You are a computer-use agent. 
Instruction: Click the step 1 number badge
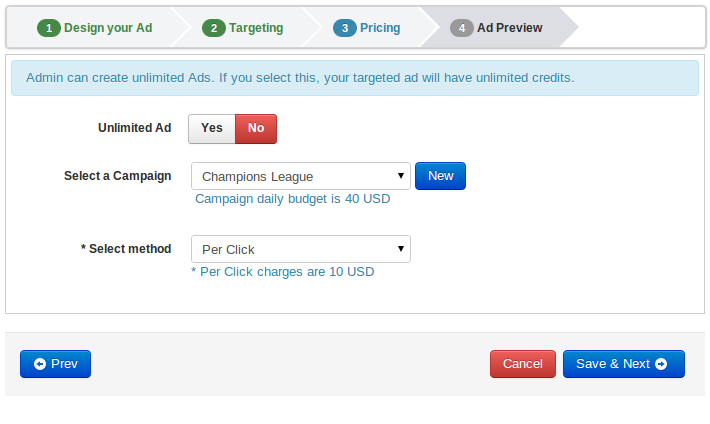tap(50, 28)
